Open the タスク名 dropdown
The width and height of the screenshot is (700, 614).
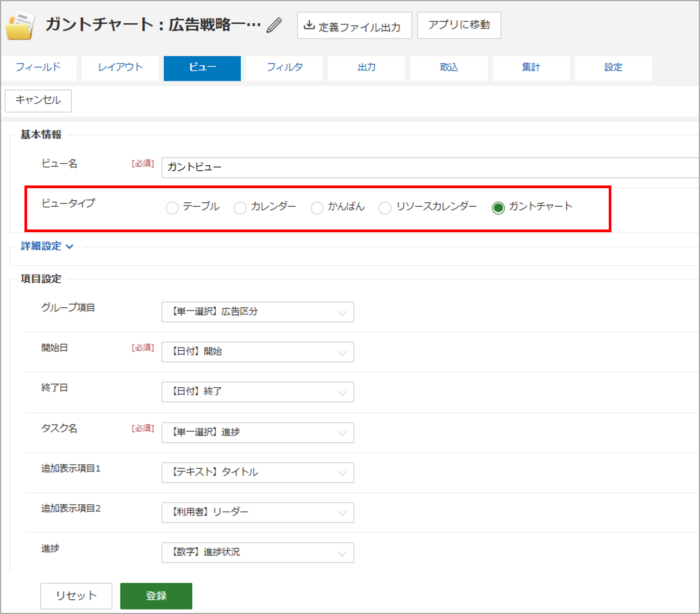tap(258, 432)
